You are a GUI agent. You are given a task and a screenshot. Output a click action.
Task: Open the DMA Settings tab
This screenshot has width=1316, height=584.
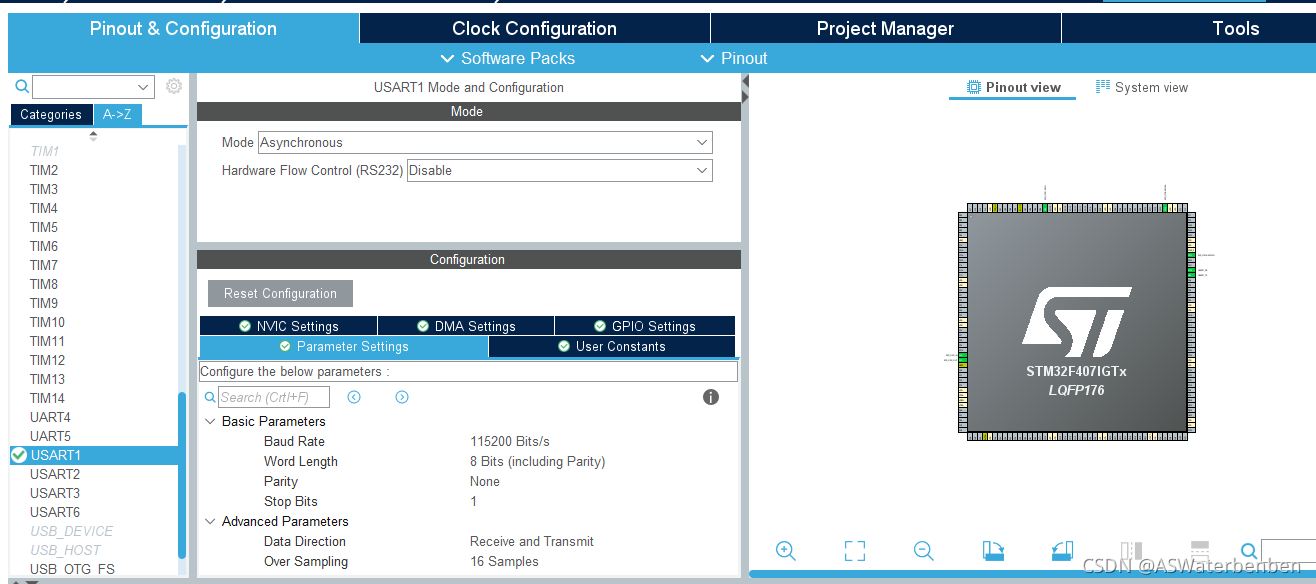pyautogui.click(x=466, y=326)
